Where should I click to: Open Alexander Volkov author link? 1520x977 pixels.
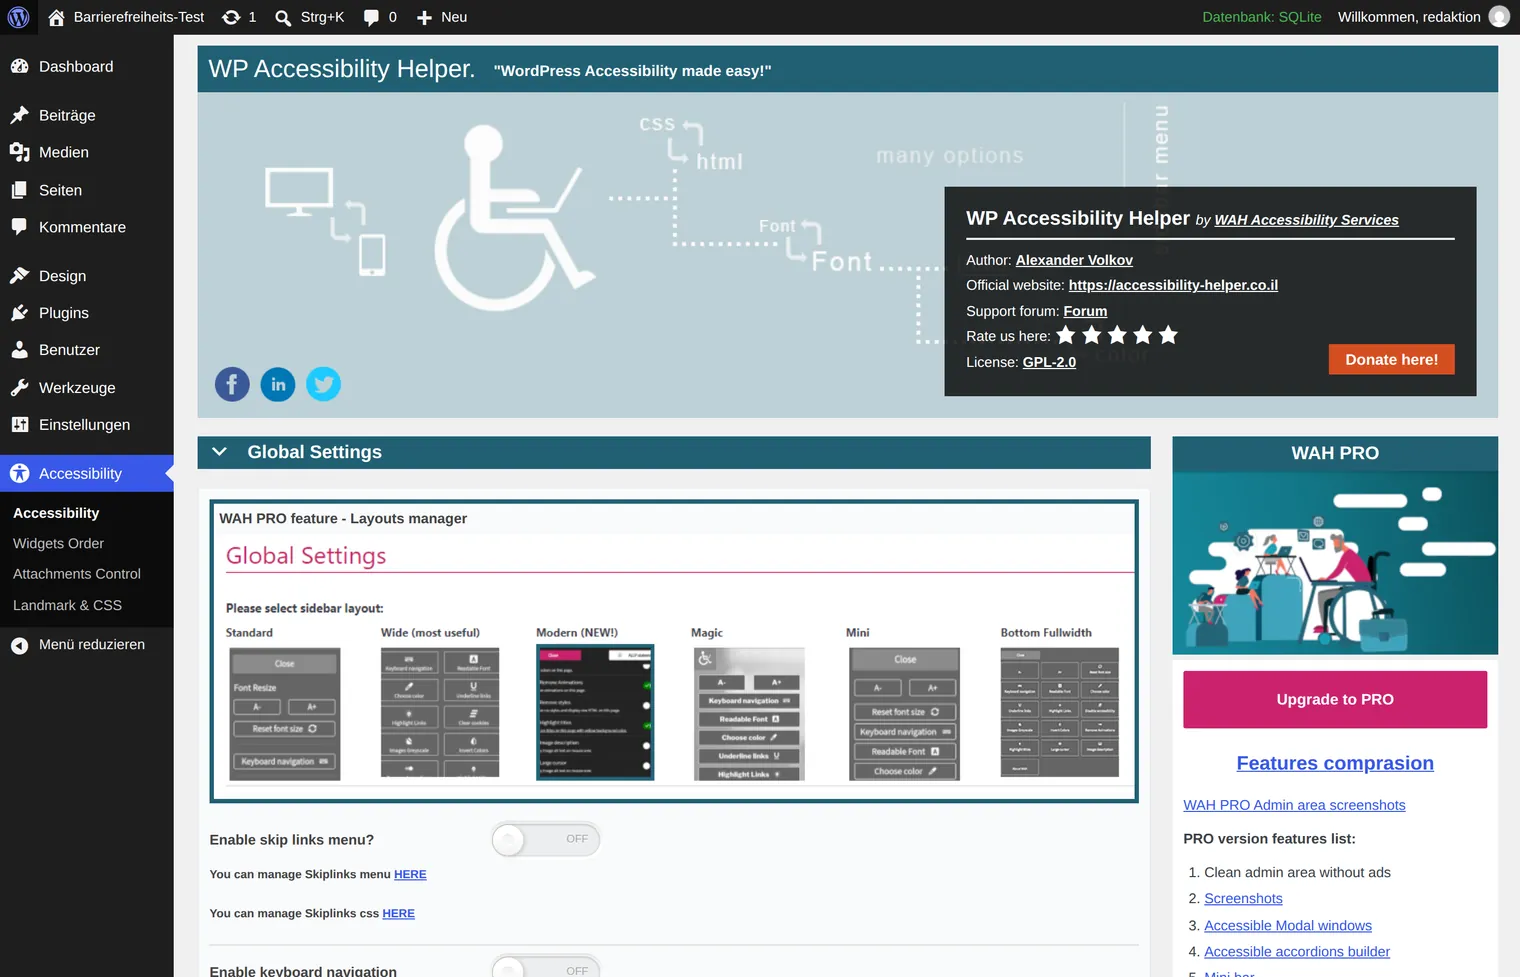1074,260
